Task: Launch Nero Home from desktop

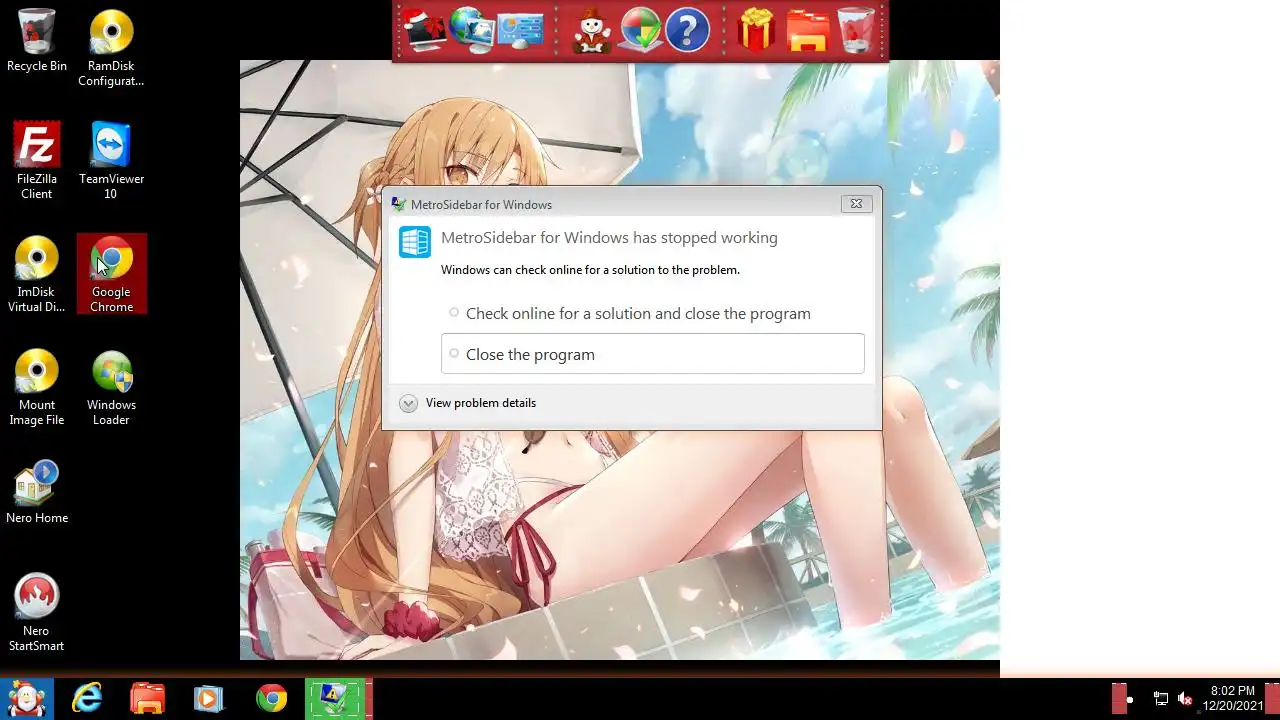Action: point(37,492)
